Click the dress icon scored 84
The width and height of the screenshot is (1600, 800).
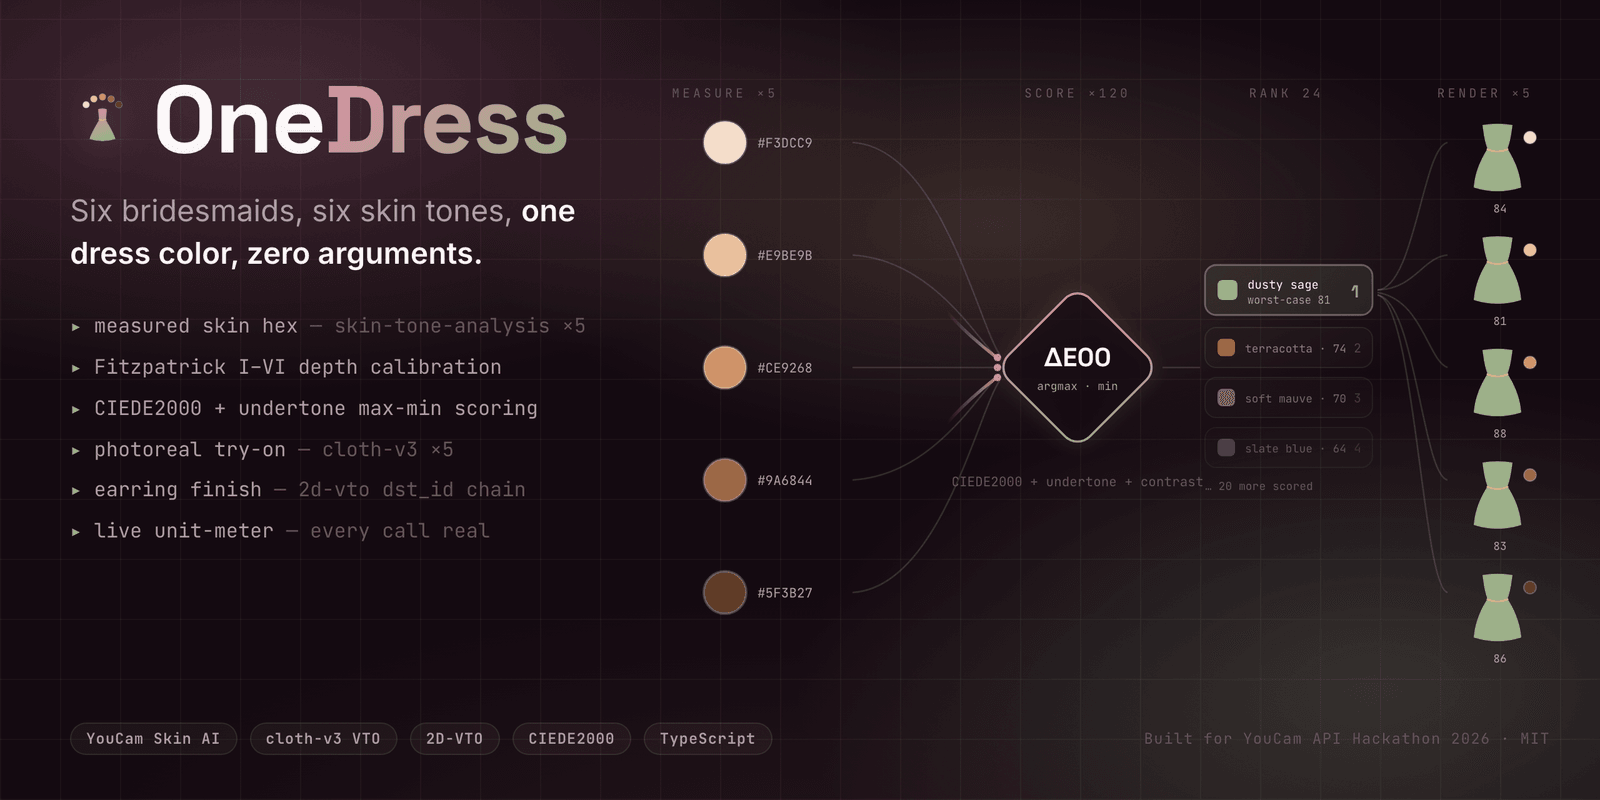(x=1497, y=158)
